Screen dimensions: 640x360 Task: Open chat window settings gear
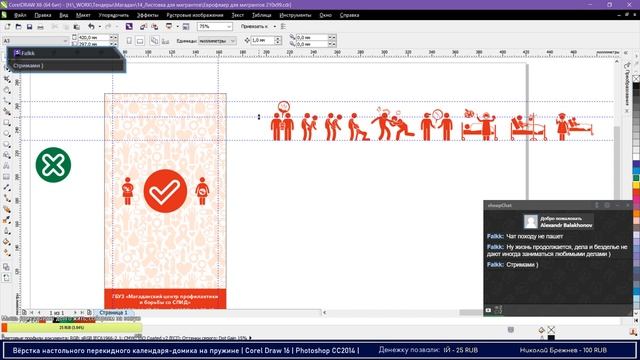tap(607, 205)
